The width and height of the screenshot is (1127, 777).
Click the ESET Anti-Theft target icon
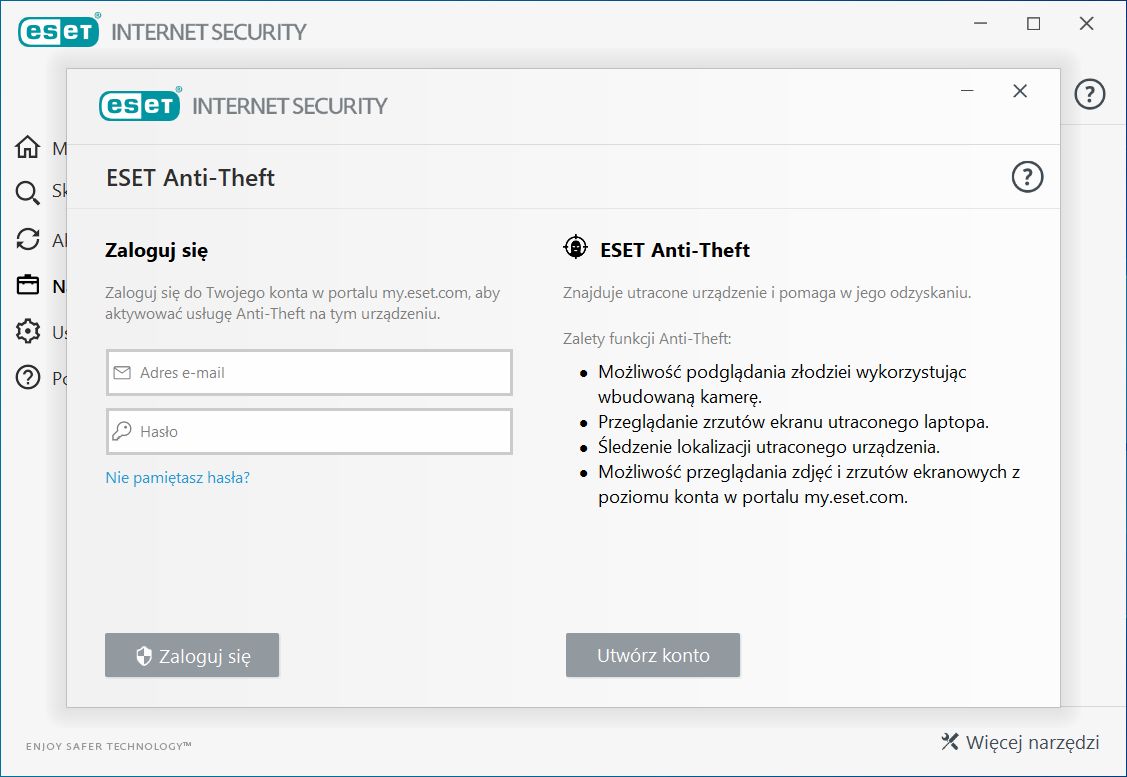click(x=575, y=247)
